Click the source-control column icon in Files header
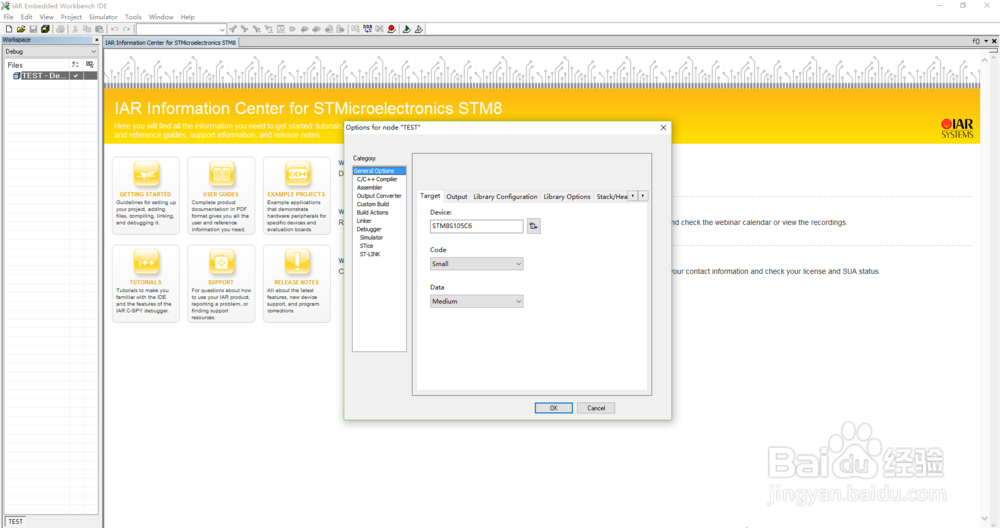The width and height of the screenshot is (1000, 528). point(90,64)
